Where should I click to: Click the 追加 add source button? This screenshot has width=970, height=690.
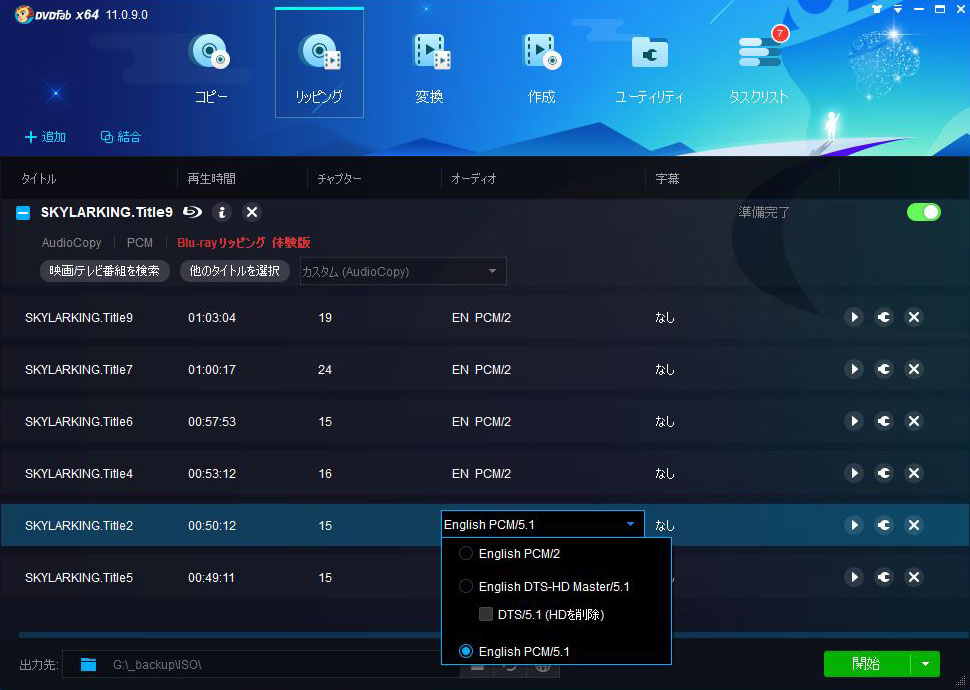pyautogui.click(x=45, y=137)
